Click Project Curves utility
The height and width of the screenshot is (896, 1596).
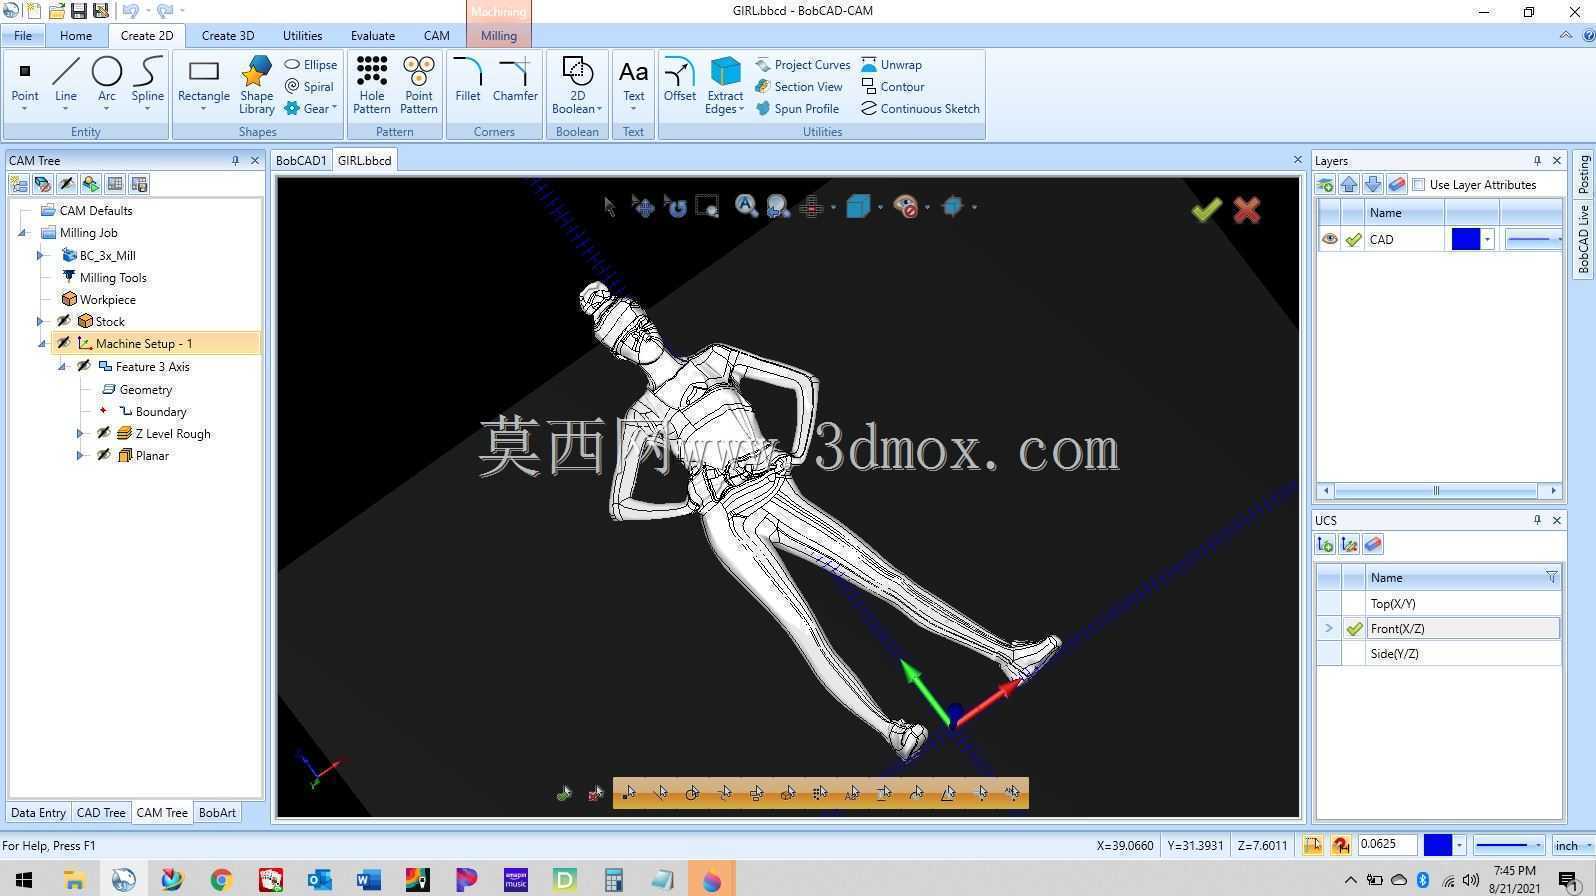pos(803,65)
